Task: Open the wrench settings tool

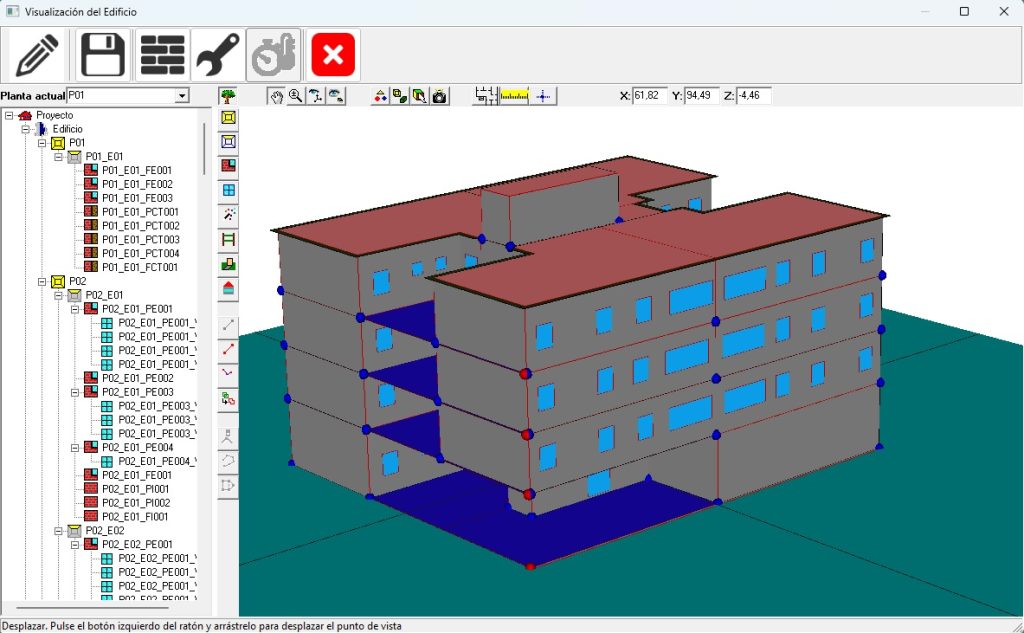Action: (217, 54)
